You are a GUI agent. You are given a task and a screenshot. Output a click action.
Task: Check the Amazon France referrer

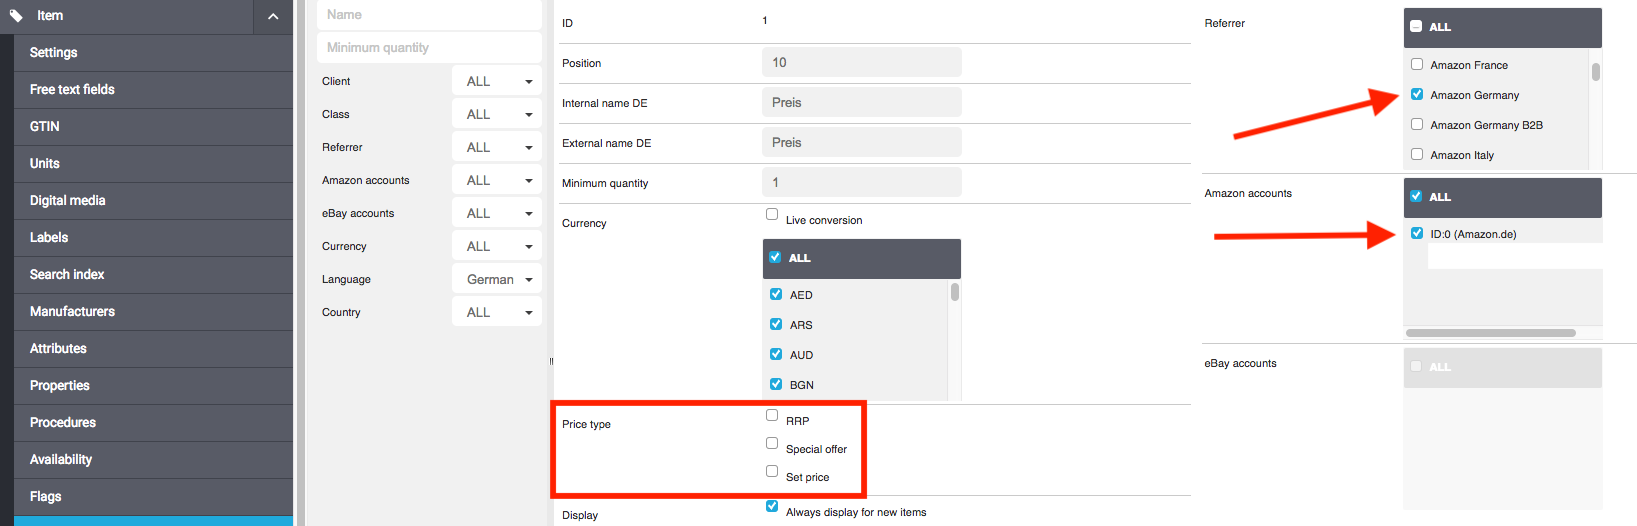point(1417,64)
